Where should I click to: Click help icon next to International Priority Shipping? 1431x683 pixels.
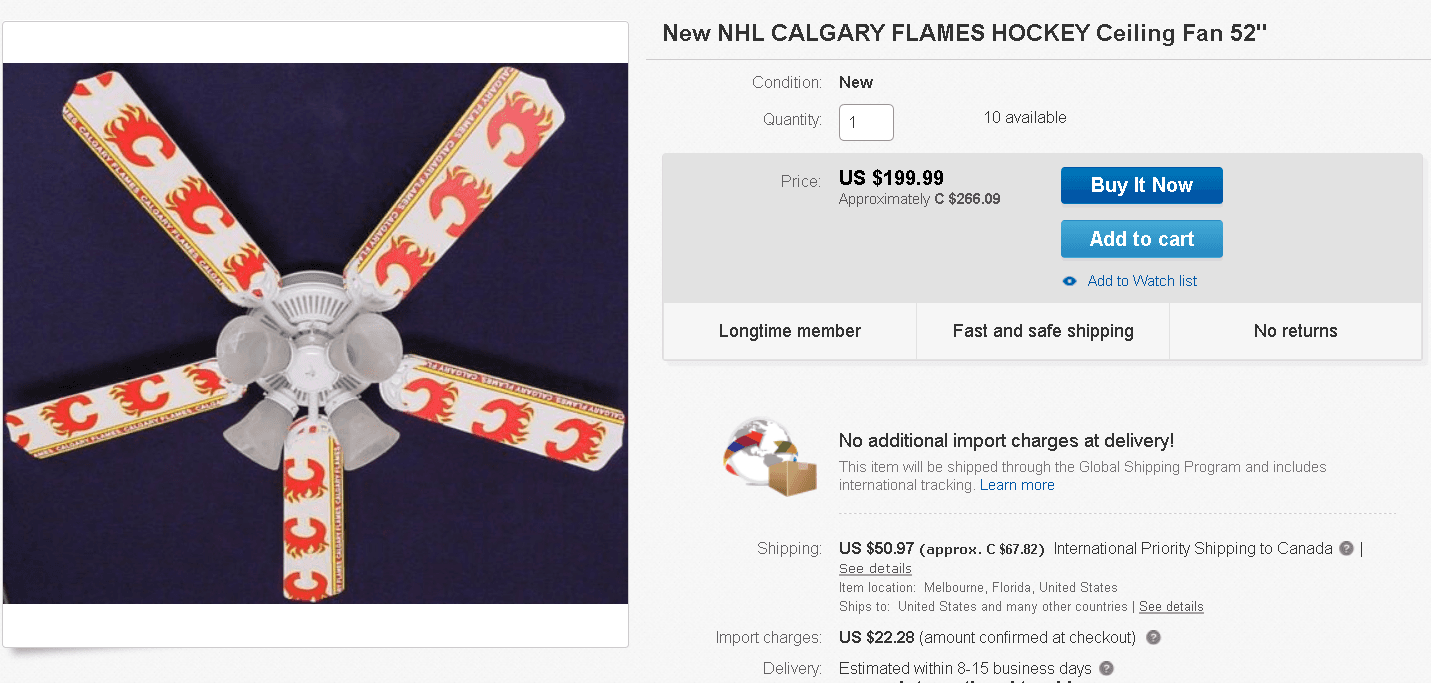(x=1346, y=548)
